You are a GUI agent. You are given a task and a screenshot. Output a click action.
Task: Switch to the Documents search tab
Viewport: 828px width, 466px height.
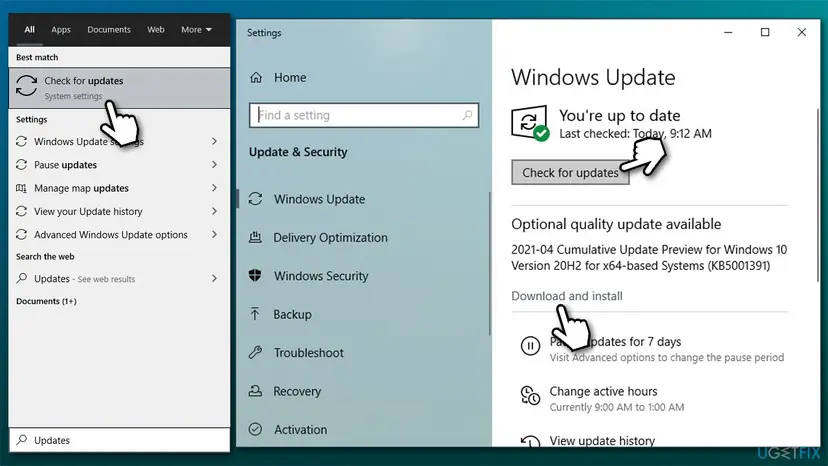(x=109, y=30)
